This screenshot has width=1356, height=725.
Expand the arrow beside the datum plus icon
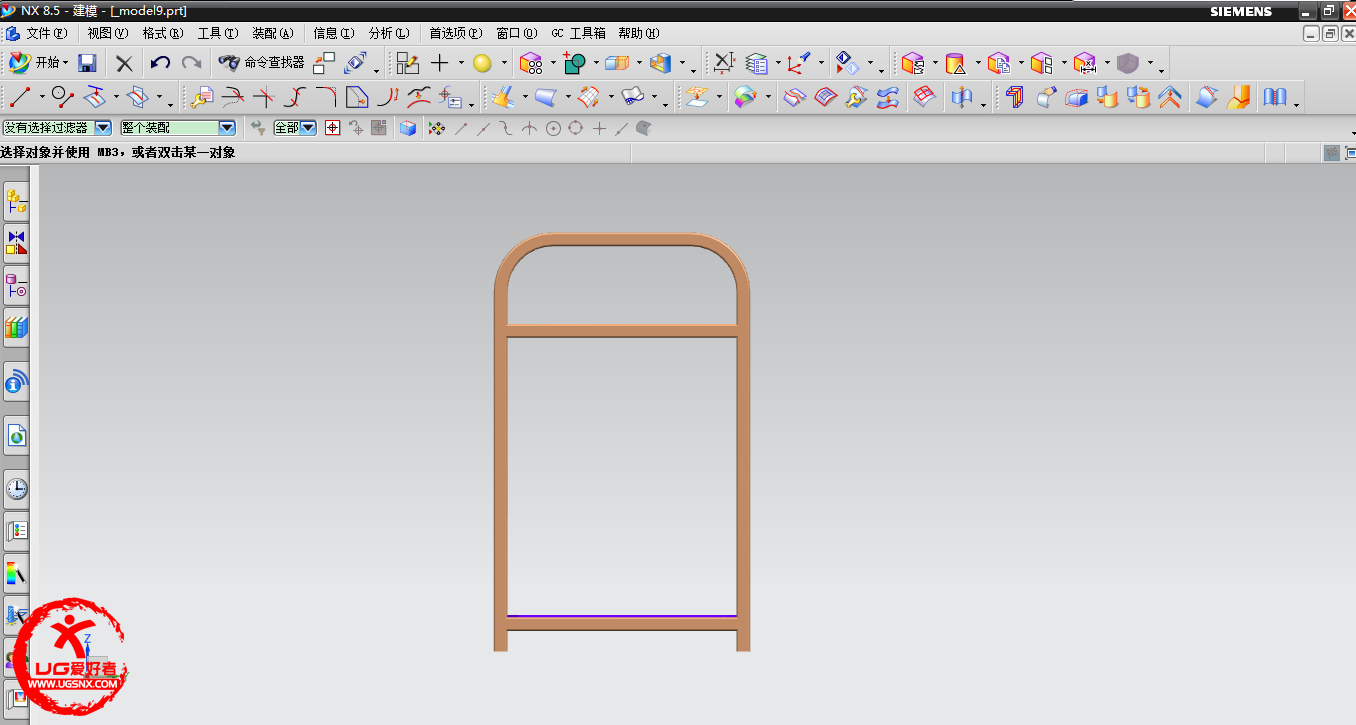(x=461, y=63)
